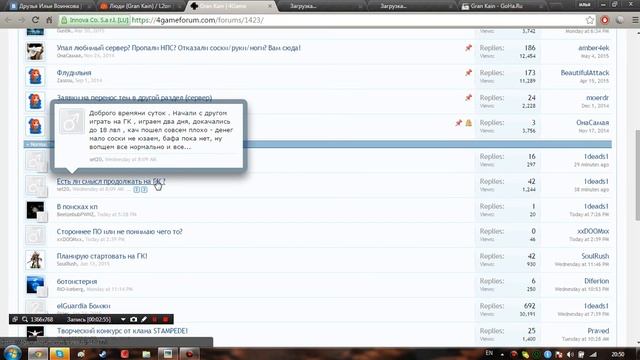This screenshot has height=360, width=640.
Task: Select the pencil draw tool in recorder bar
Action: (x=144, y=319)
